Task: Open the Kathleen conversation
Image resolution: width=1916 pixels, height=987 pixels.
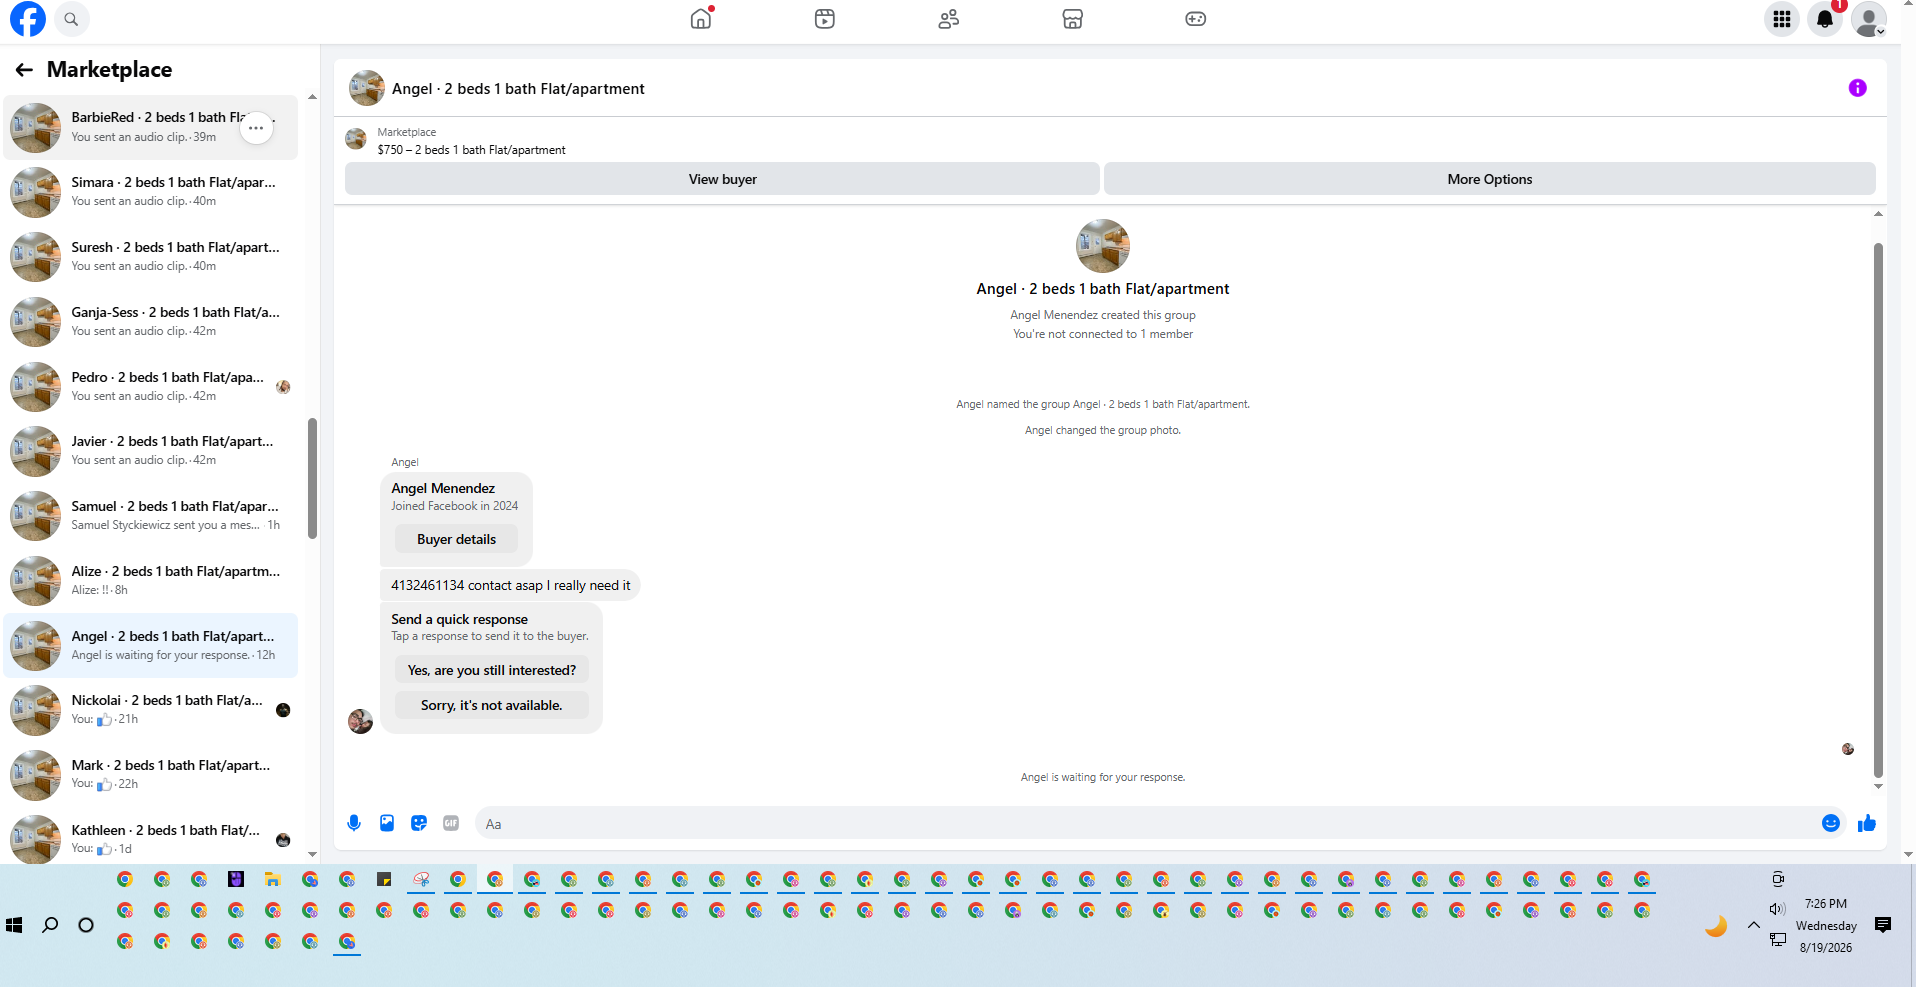Action: tap(151, 838)
